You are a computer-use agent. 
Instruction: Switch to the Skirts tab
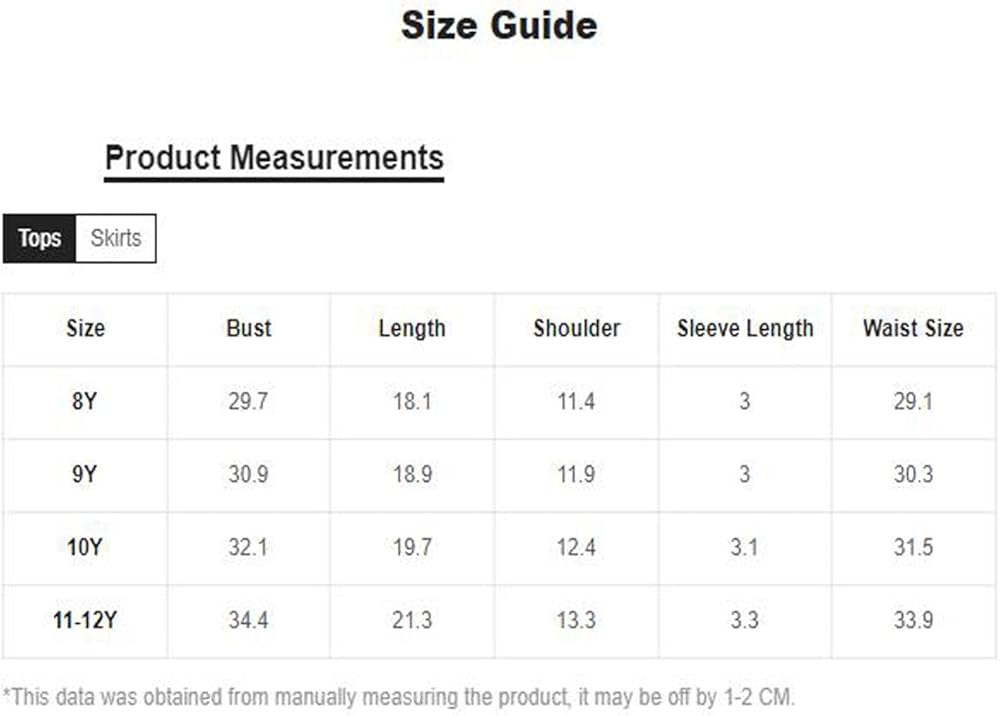[116, 238]
